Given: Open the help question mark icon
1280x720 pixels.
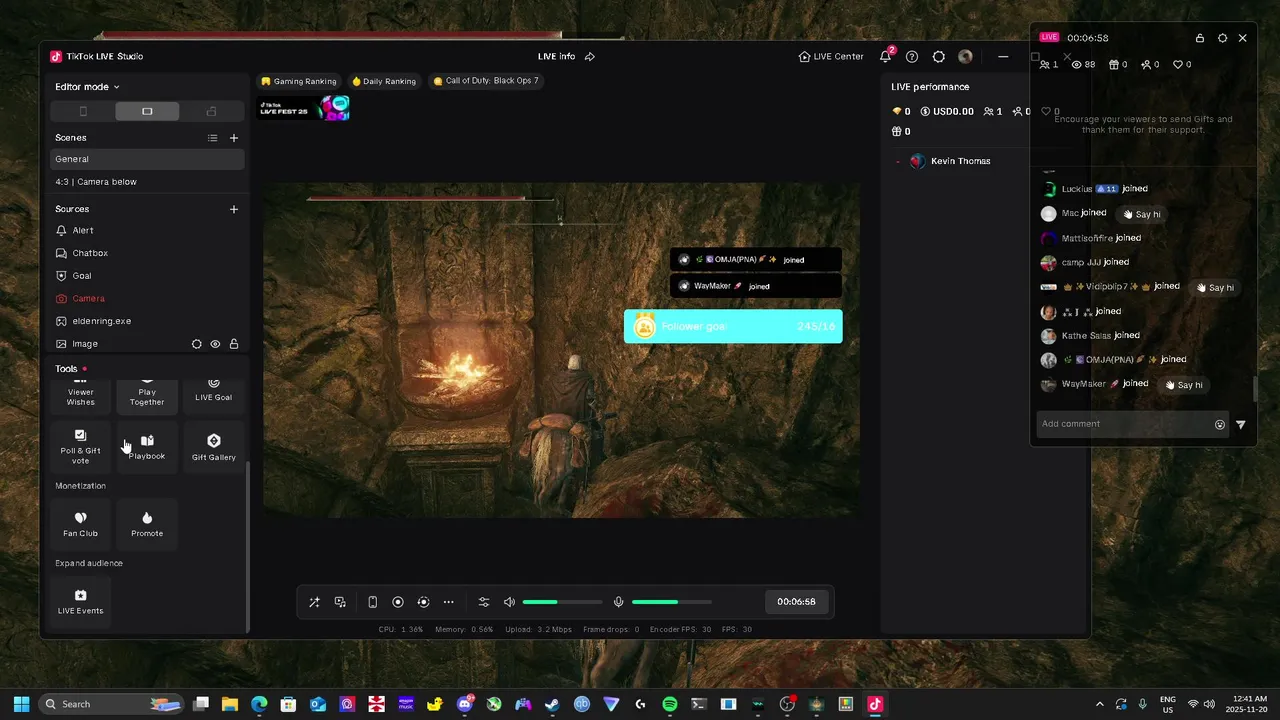Looking at the screenshot, I should (912, 56).
